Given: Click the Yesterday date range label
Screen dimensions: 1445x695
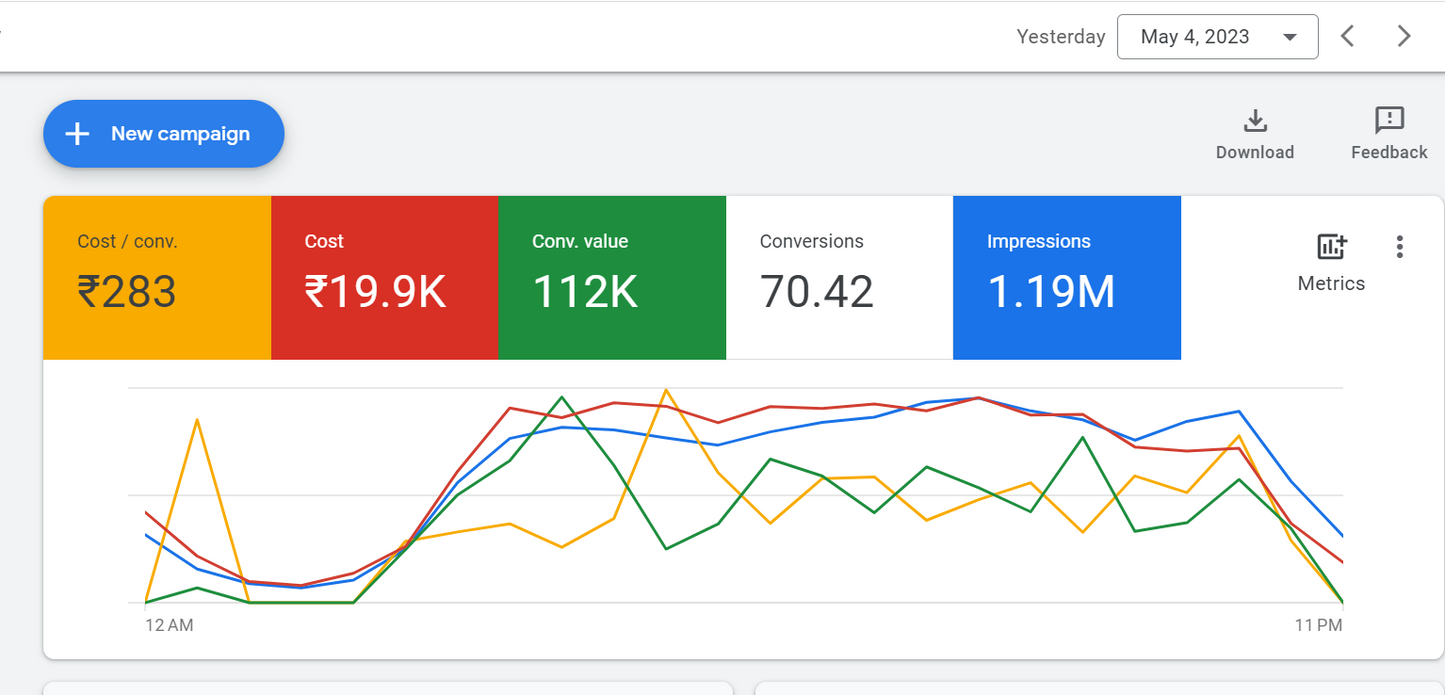Looking at the screenshot, I should click(1060, 37).
